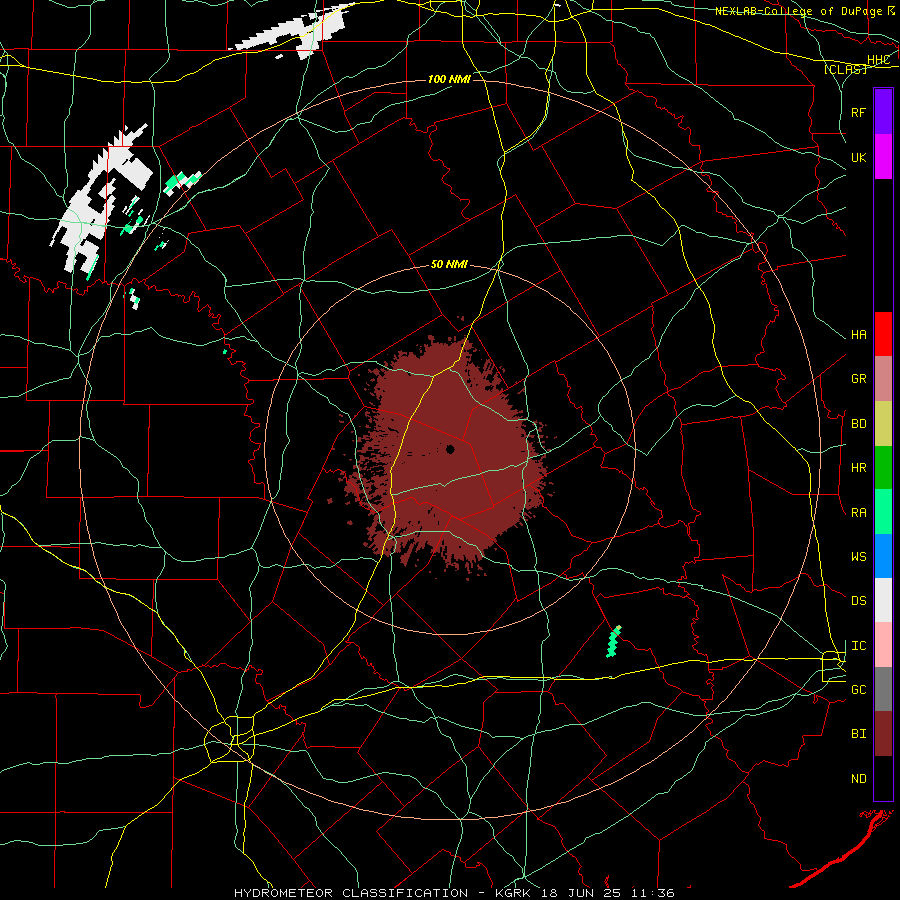This screenshot has height=900, width=900.
Task: Pick the HR dark green legend swatch
Action: [883, 467]
